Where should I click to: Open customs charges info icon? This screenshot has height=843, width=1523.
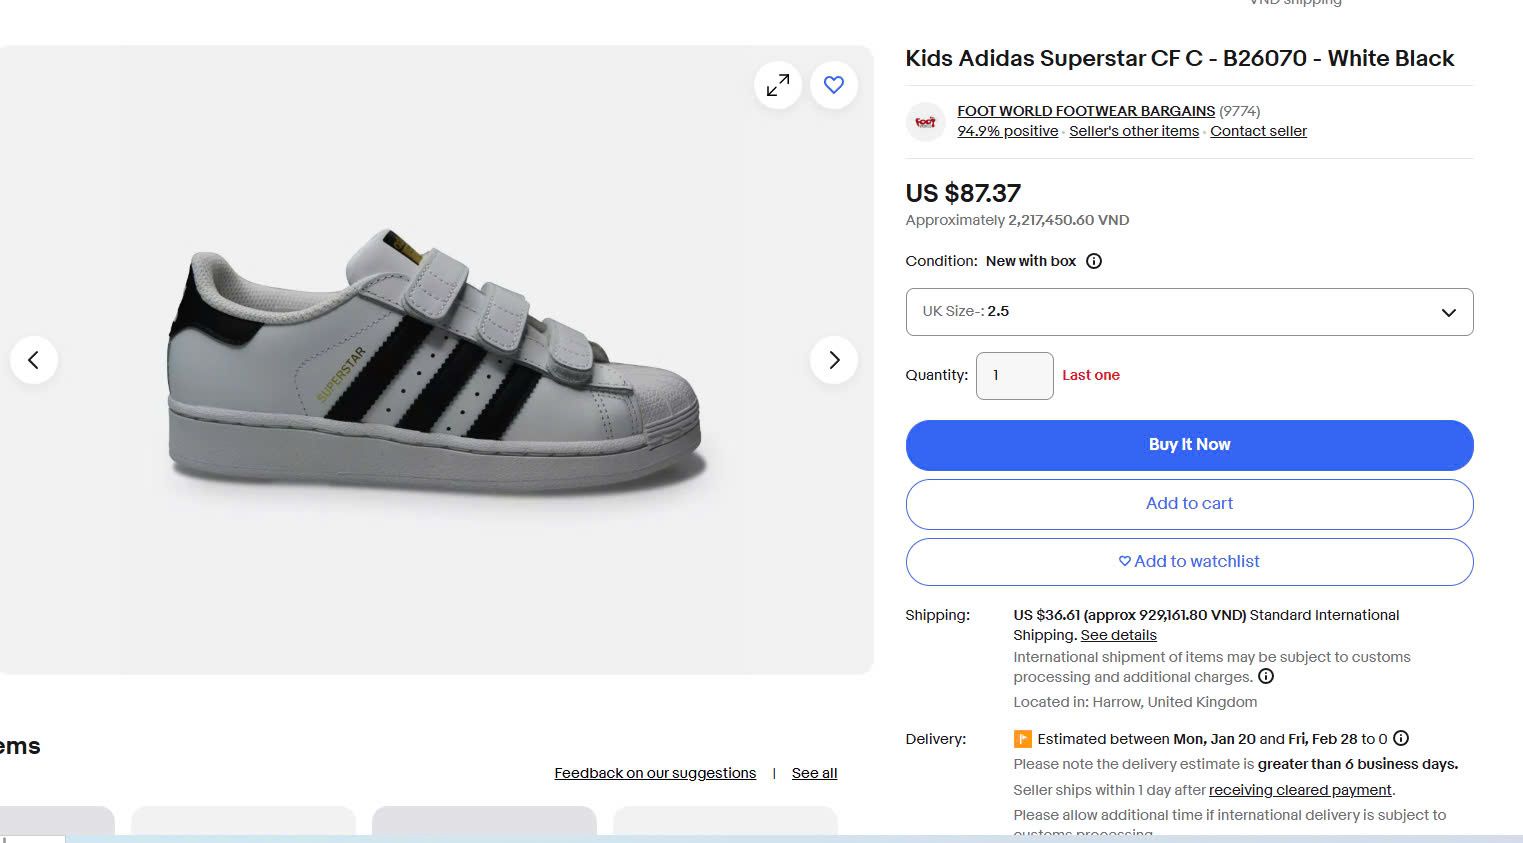click(x=1266, y=677)
